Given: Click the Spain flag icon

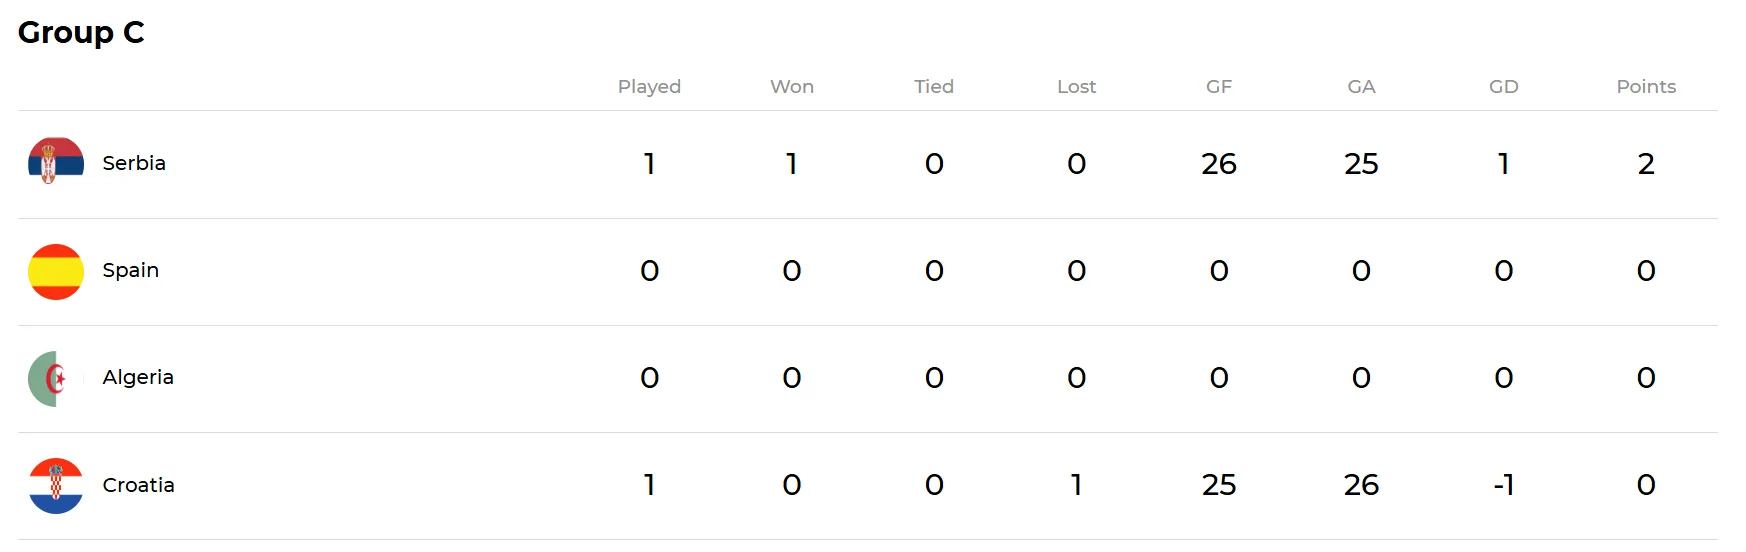Looking at the screenshot, I should pyautogui.click(x=56, y=271).
